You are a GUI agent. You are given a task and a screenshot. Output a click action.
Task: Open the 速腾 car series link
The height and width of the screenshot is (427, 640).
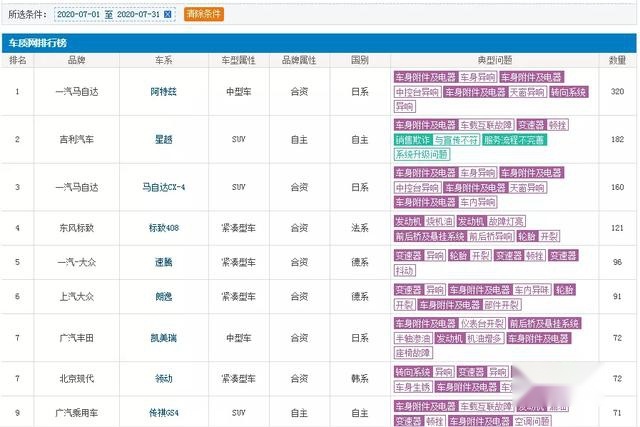164,262
